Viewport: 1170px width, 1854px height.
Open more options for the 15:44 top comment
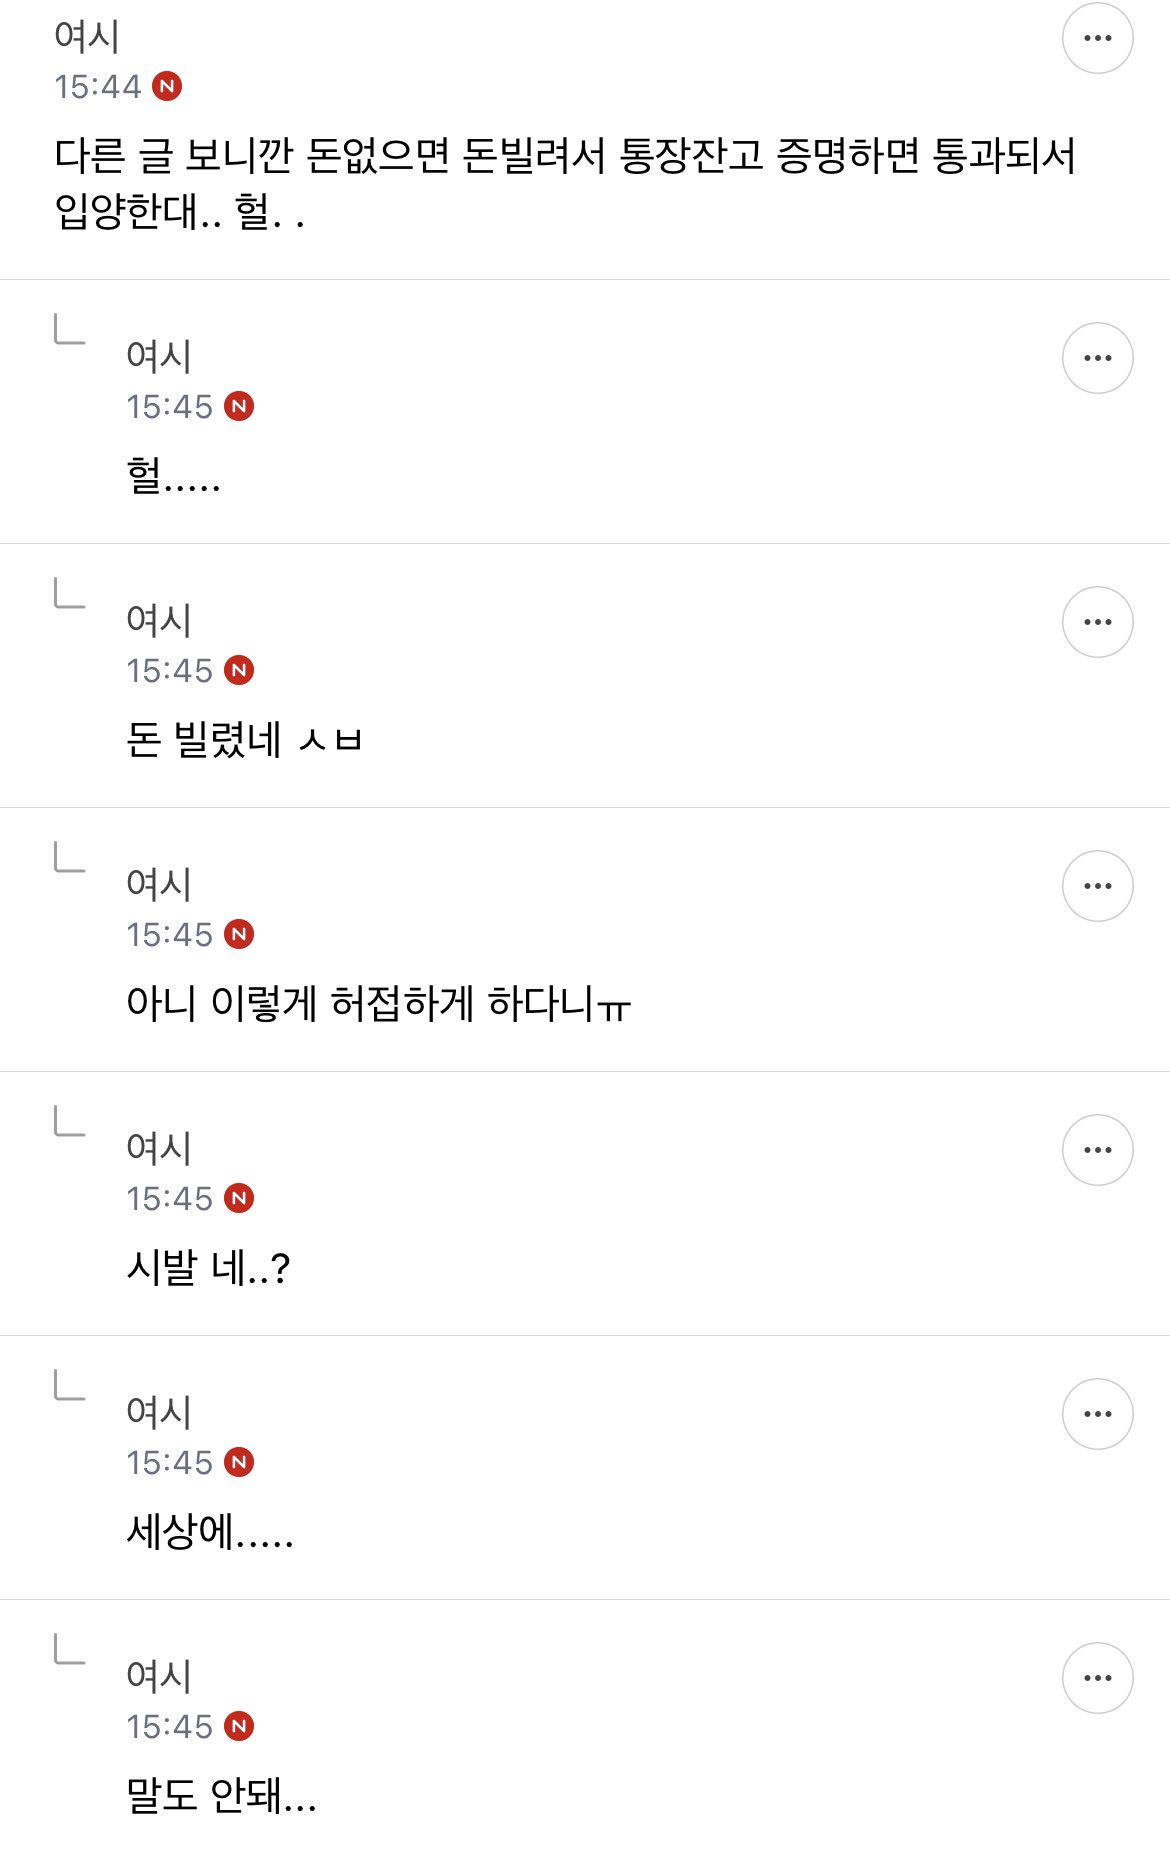pos(1097,38)
